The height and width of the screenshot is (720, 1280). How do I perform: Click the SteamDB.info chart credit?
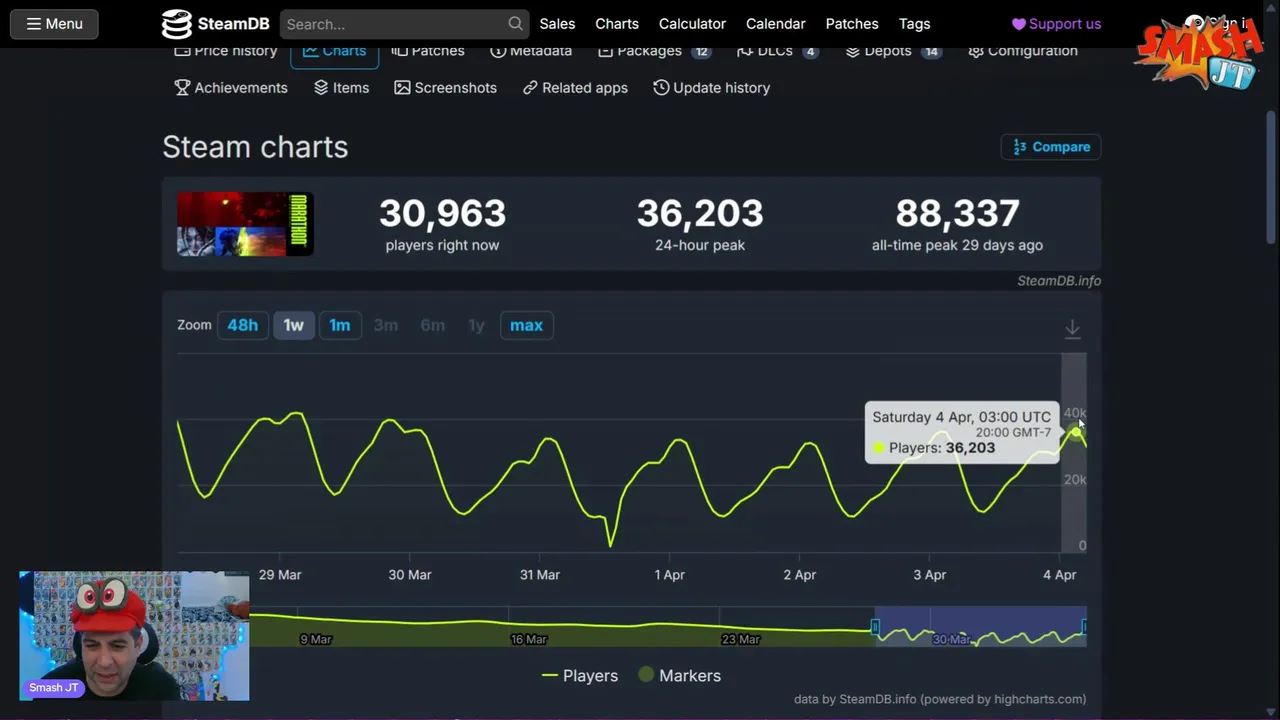1059,281
